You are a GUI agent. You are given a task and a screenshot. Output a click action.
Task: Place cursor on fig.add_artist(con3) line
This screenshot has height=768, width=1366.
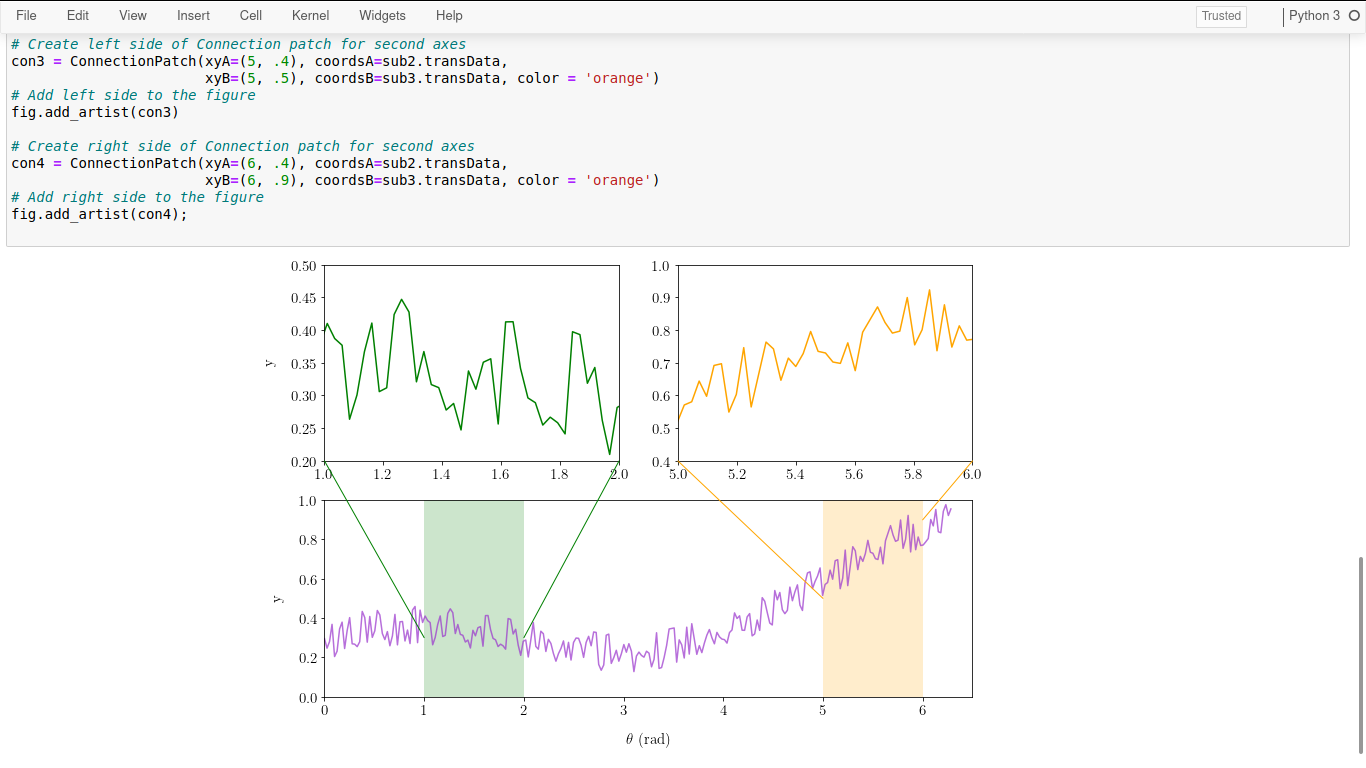95,112
